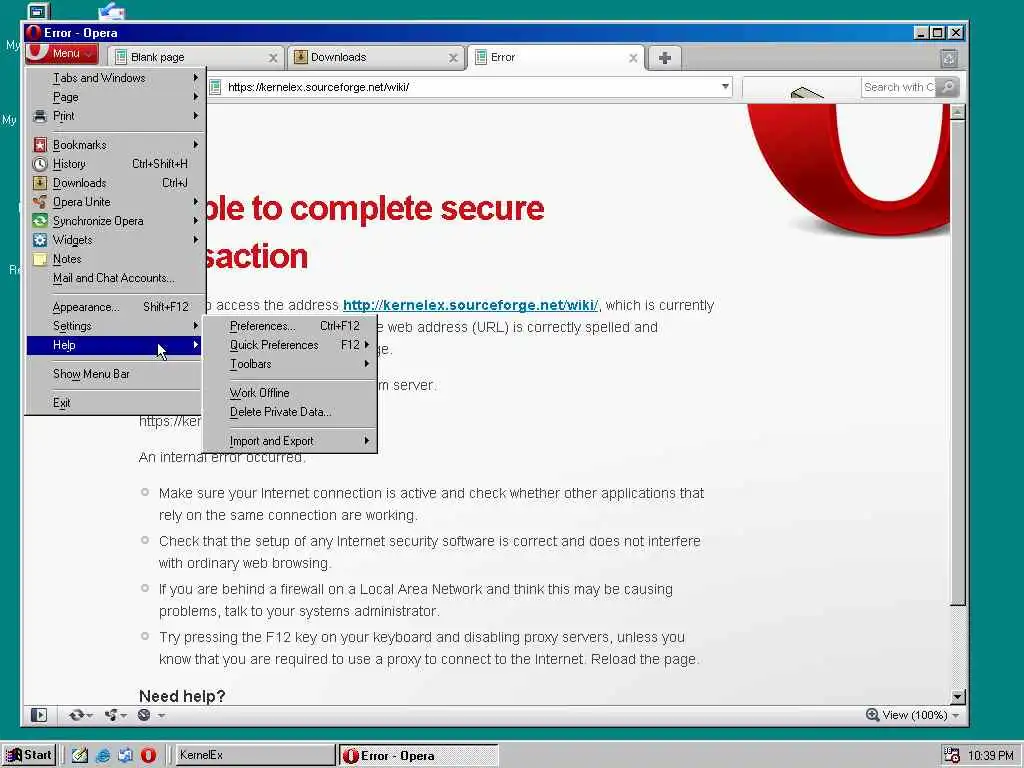1024x768 pixels.
Task: Open Appearance from the menu
Action: click(x=116, y=306)
